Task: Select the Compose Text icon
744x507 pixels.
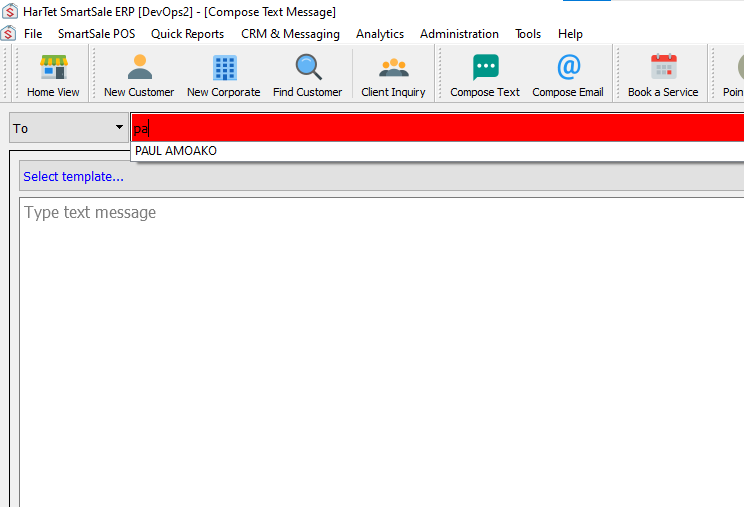Action: click(485, 75)
